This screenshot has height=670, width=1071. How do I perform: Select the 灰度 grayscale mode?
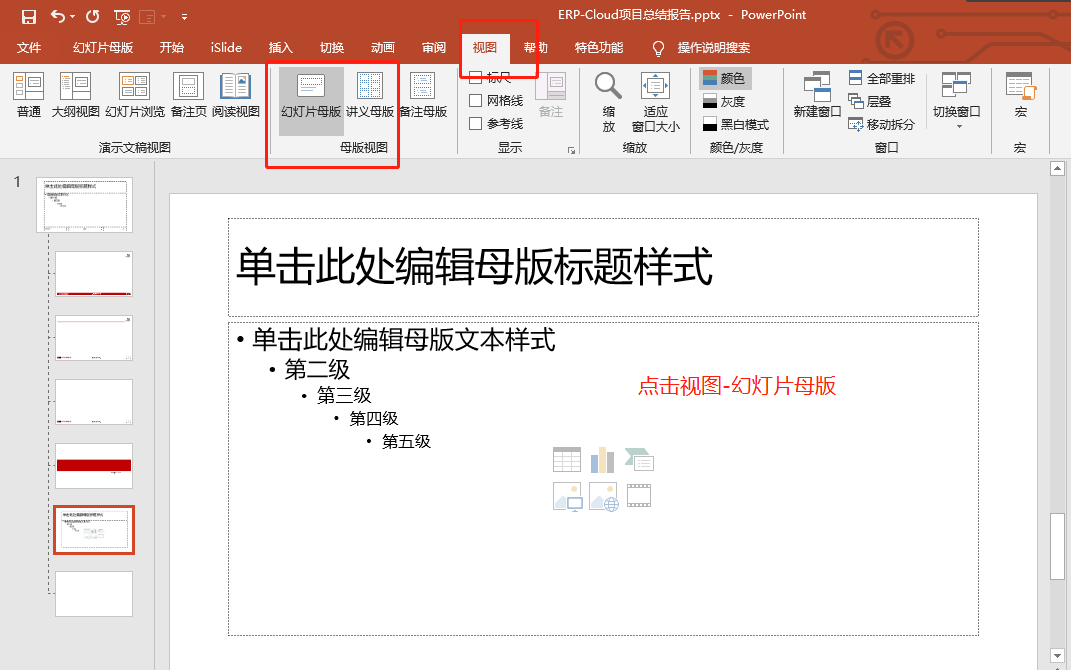click(724, 102)
